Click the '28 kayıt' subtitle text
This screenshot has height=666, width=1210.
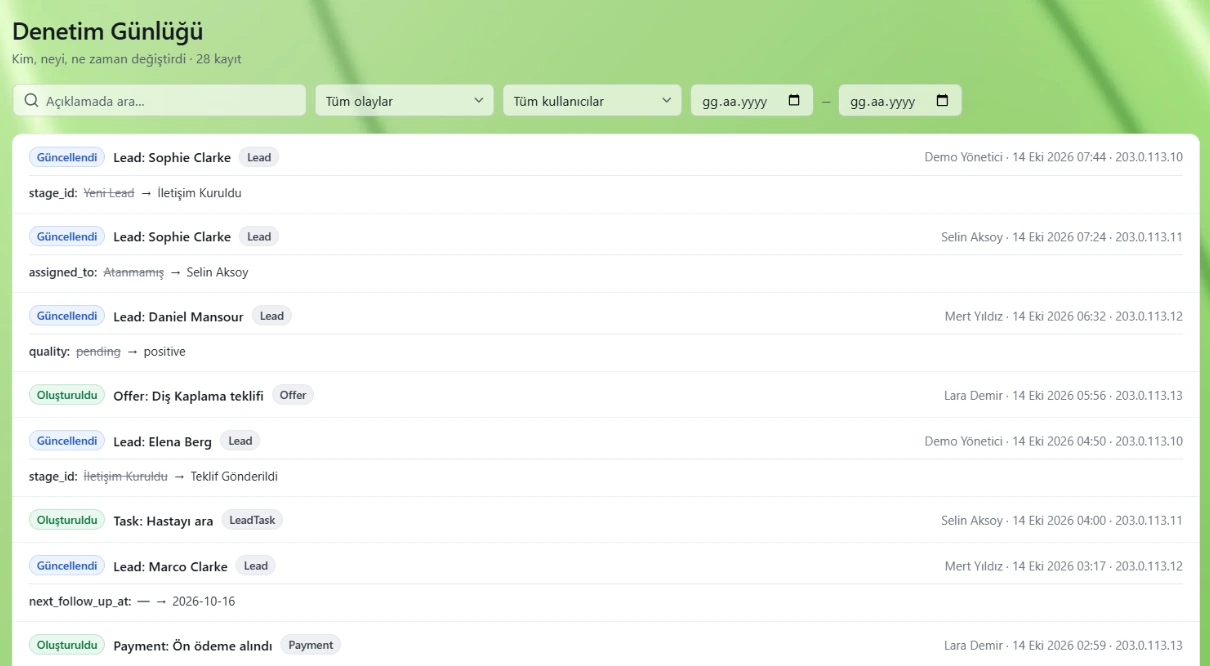[x=218, y=59]
